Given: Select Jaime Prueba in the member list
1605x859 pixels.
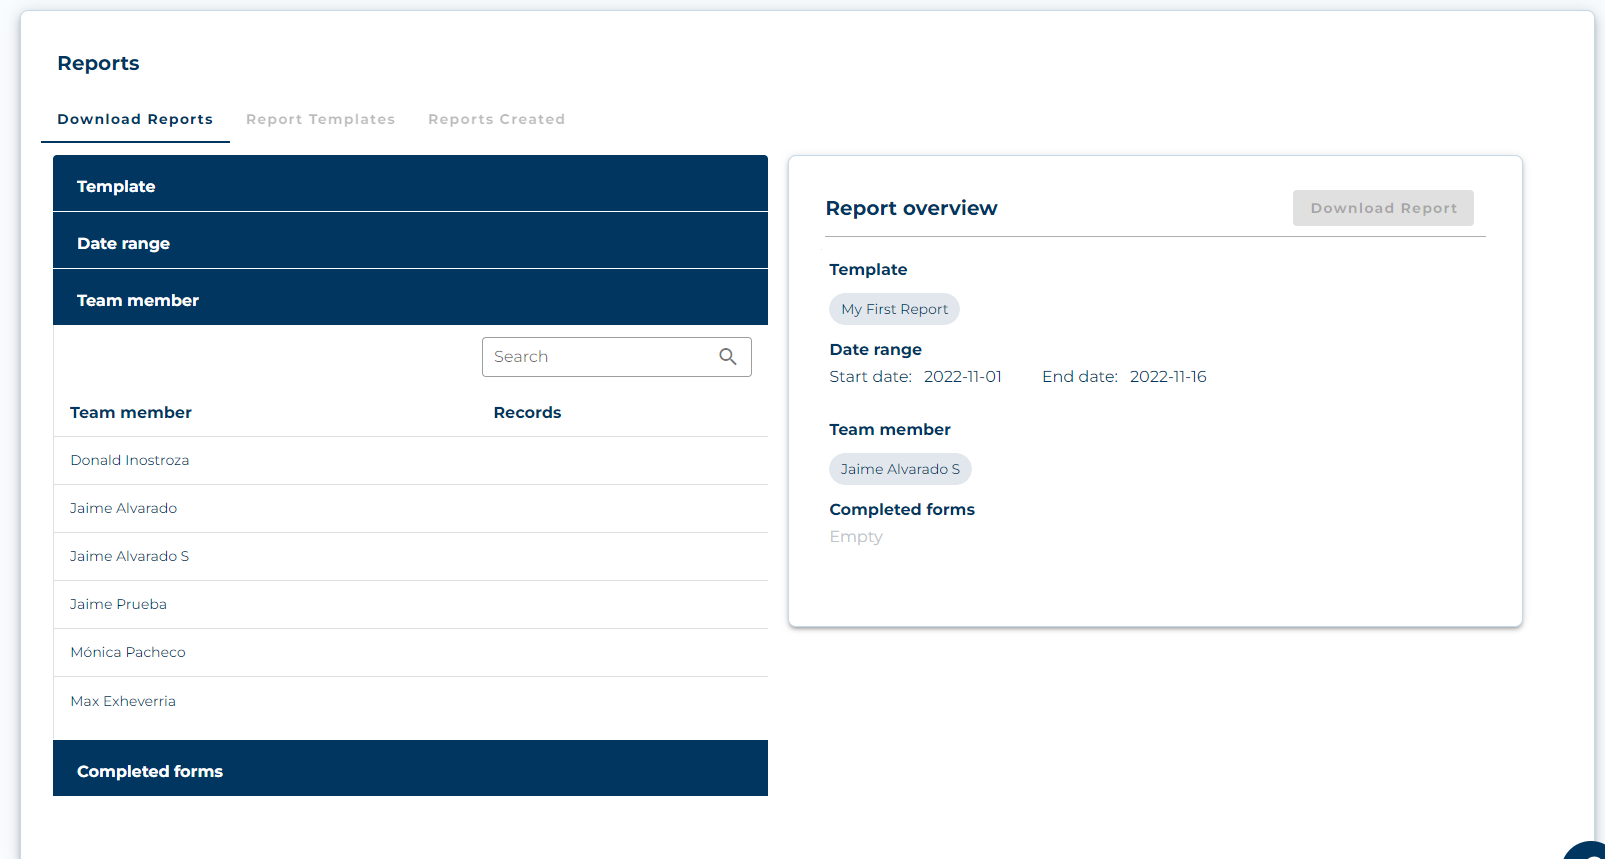Looking at the screenshot, I should (118, 604).
